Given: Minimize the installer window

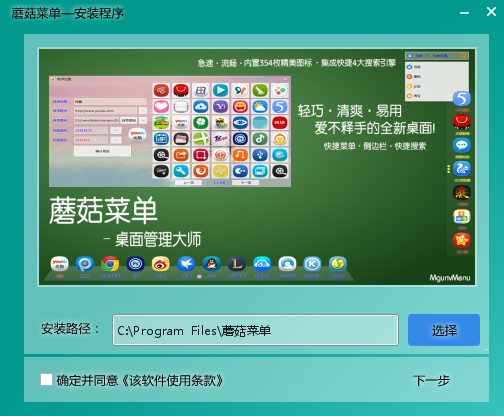Looking at the screenshot, I should 464,13.
